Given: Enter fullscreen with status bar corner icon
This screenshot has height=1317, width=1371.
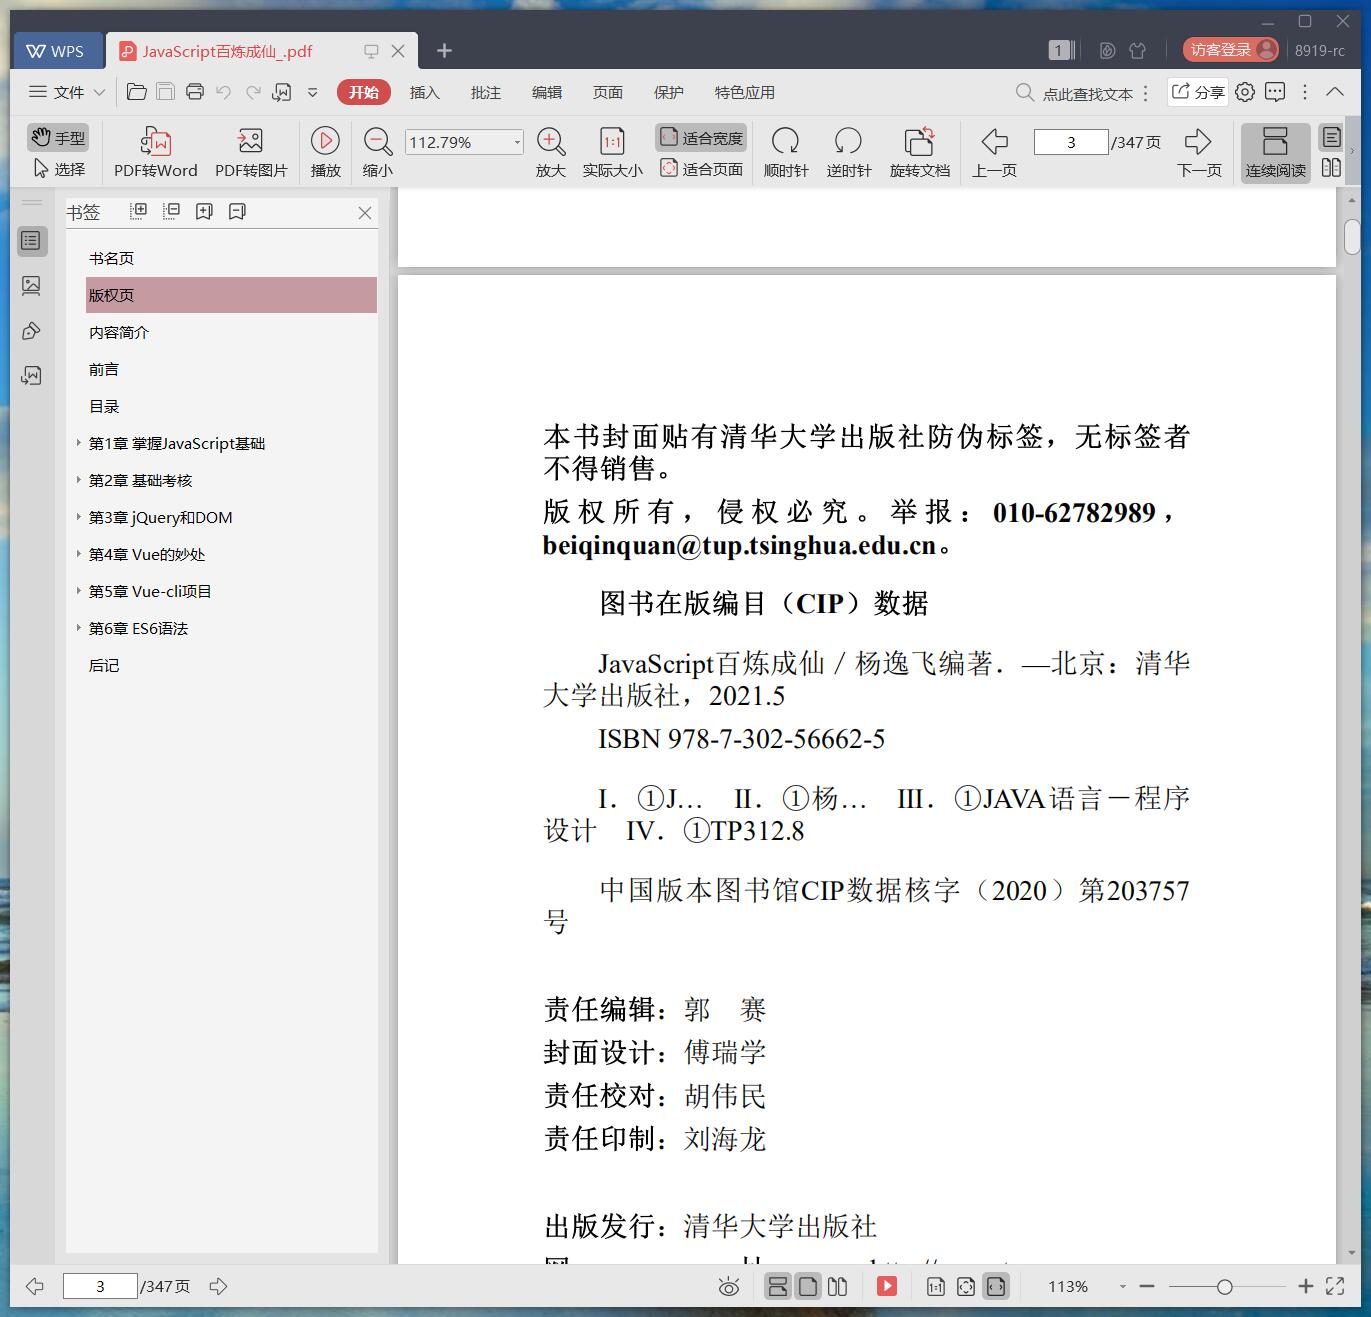Looking at the screenshot, I should [x=1335, y=1287].
